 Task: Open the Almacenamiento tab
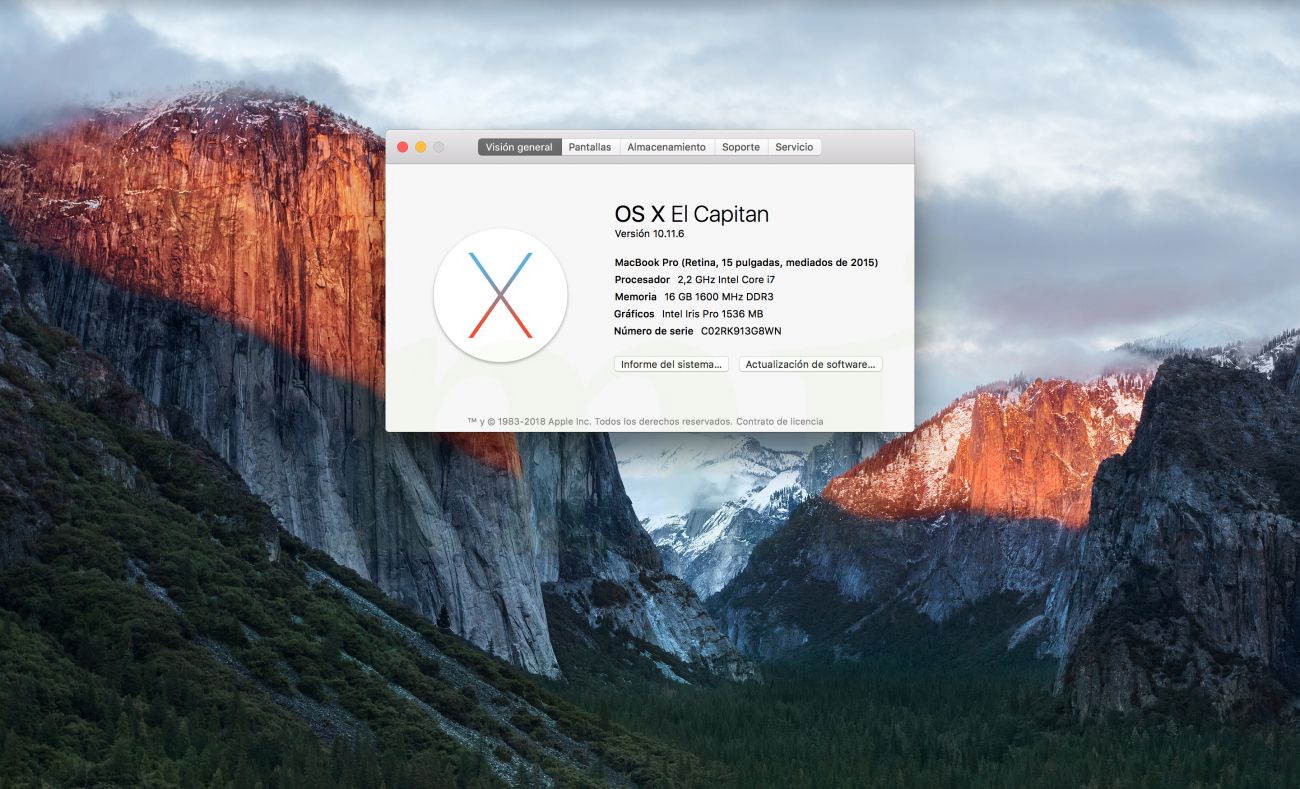[x=666, y=147]
